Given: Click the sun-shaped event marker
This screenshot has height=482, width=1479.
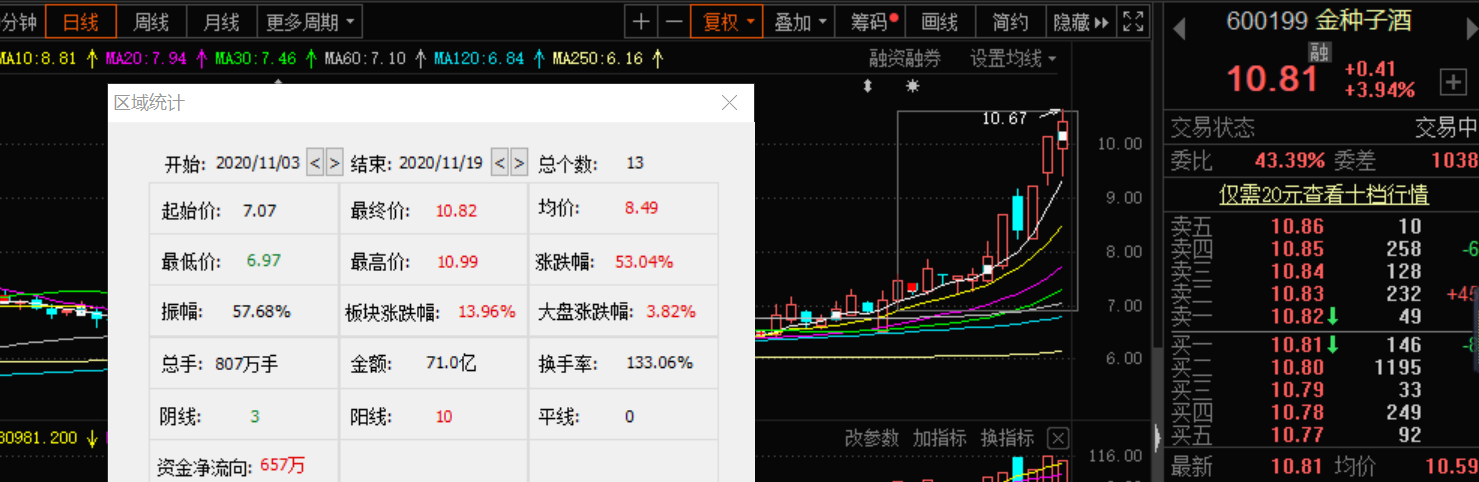Looking at the screenshot, I should tap(912, 87).
